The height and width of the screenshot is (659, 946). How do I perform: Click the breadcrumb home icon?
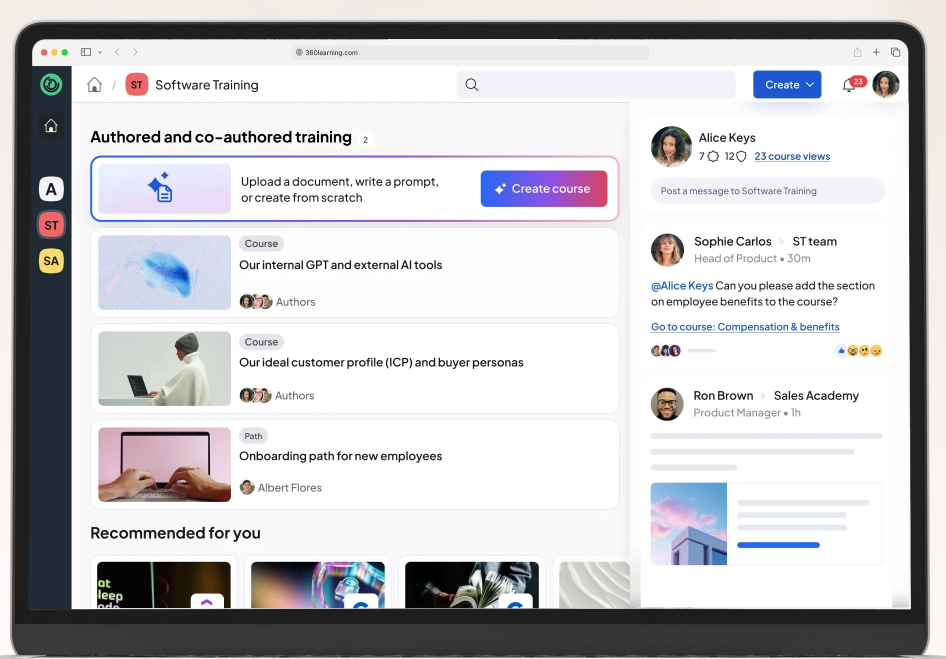pyautogui.click(x=94, y=84)
